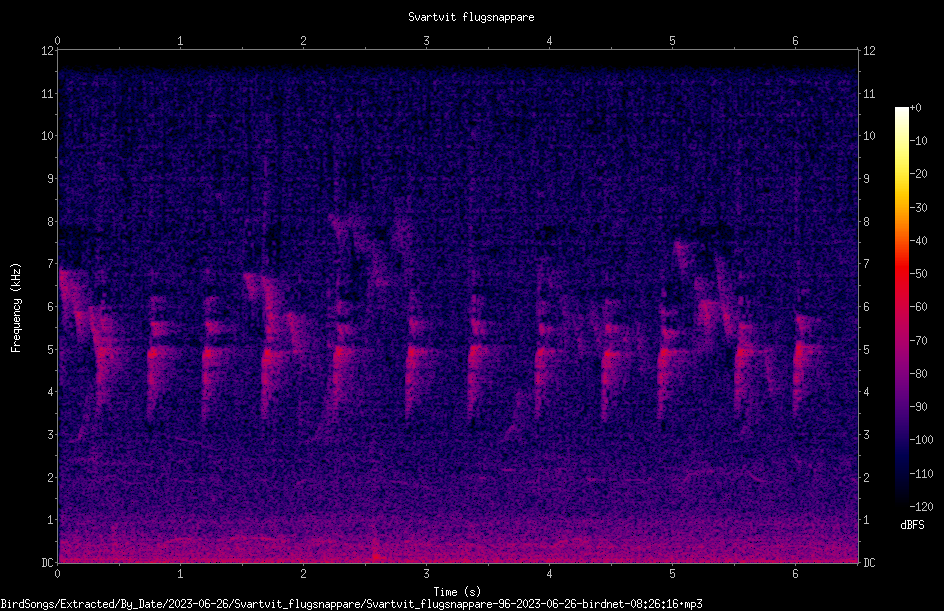
Task: Click the '5' label on the left frequency axis
Action: [51, 350]
